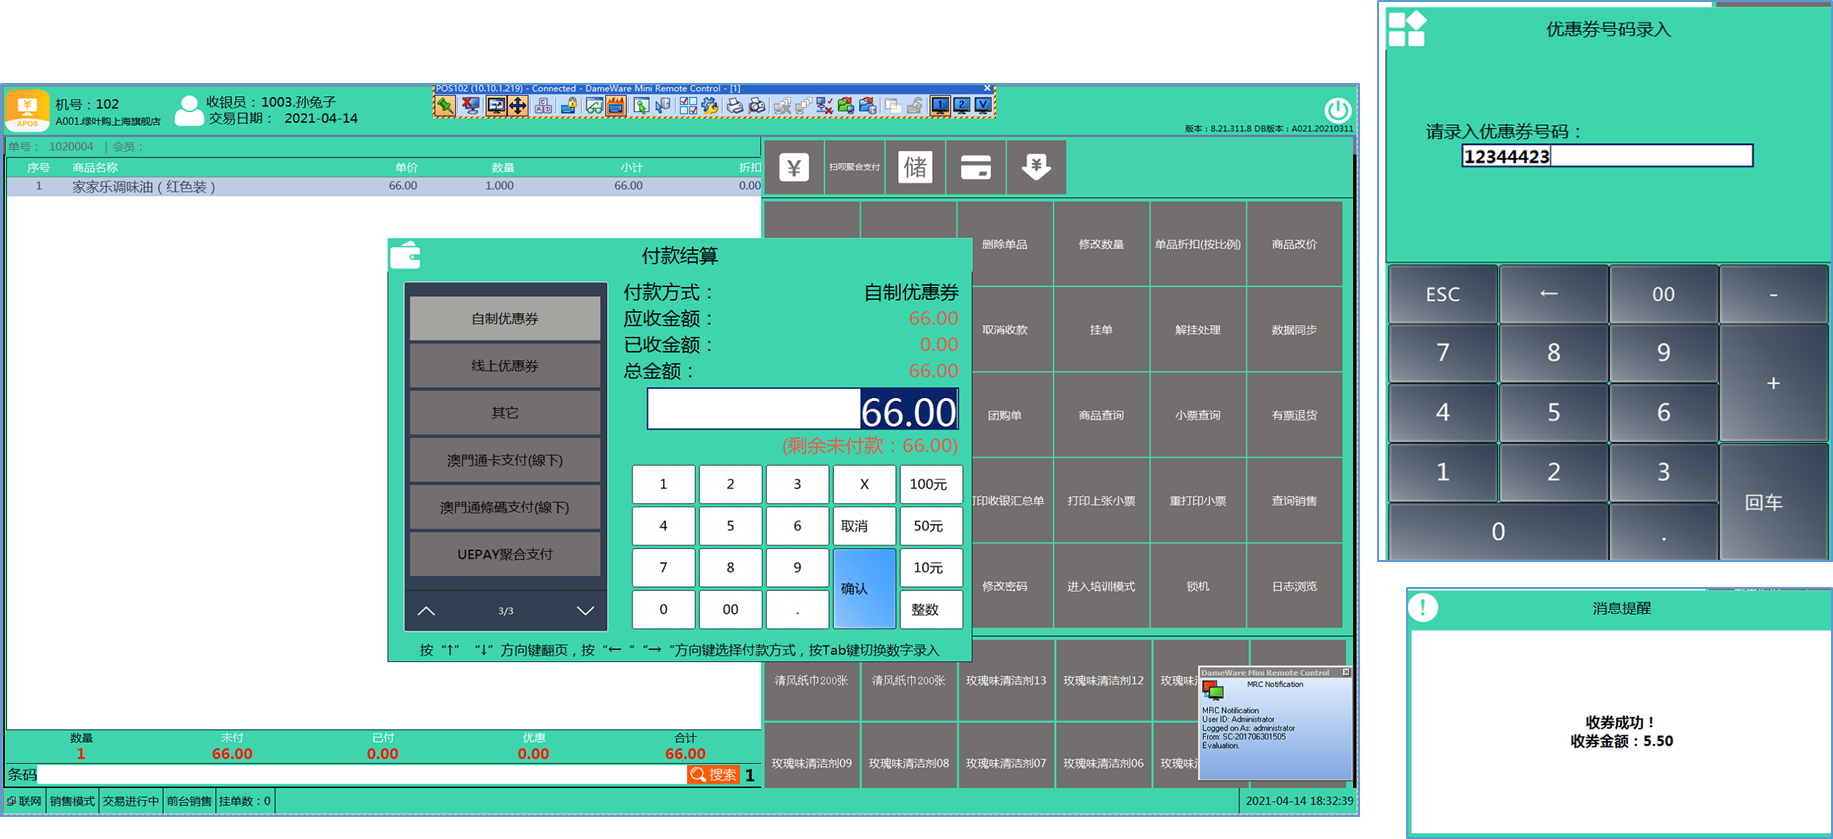Click the green pushpin icon in DameWare toolbar

click(x=445, y=106)
